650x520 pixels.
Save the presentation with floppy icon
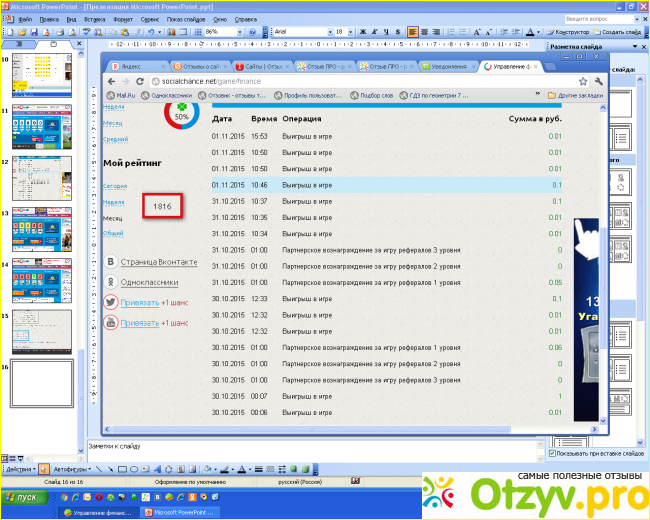34,32
